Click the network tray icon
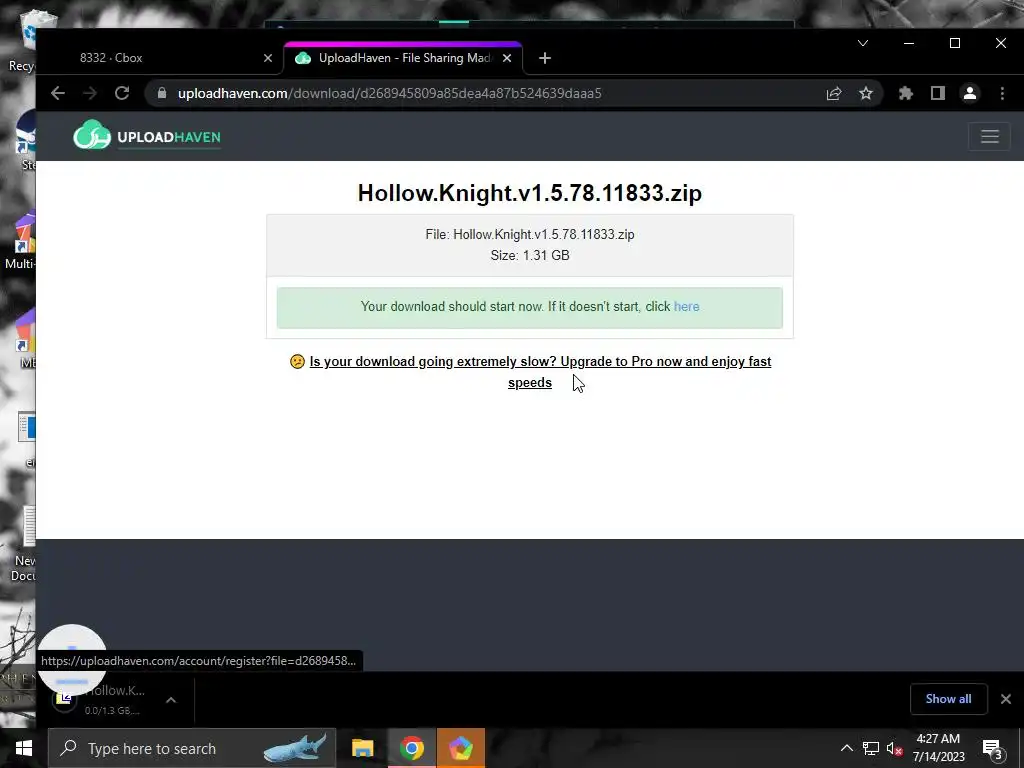 (871, 748)
